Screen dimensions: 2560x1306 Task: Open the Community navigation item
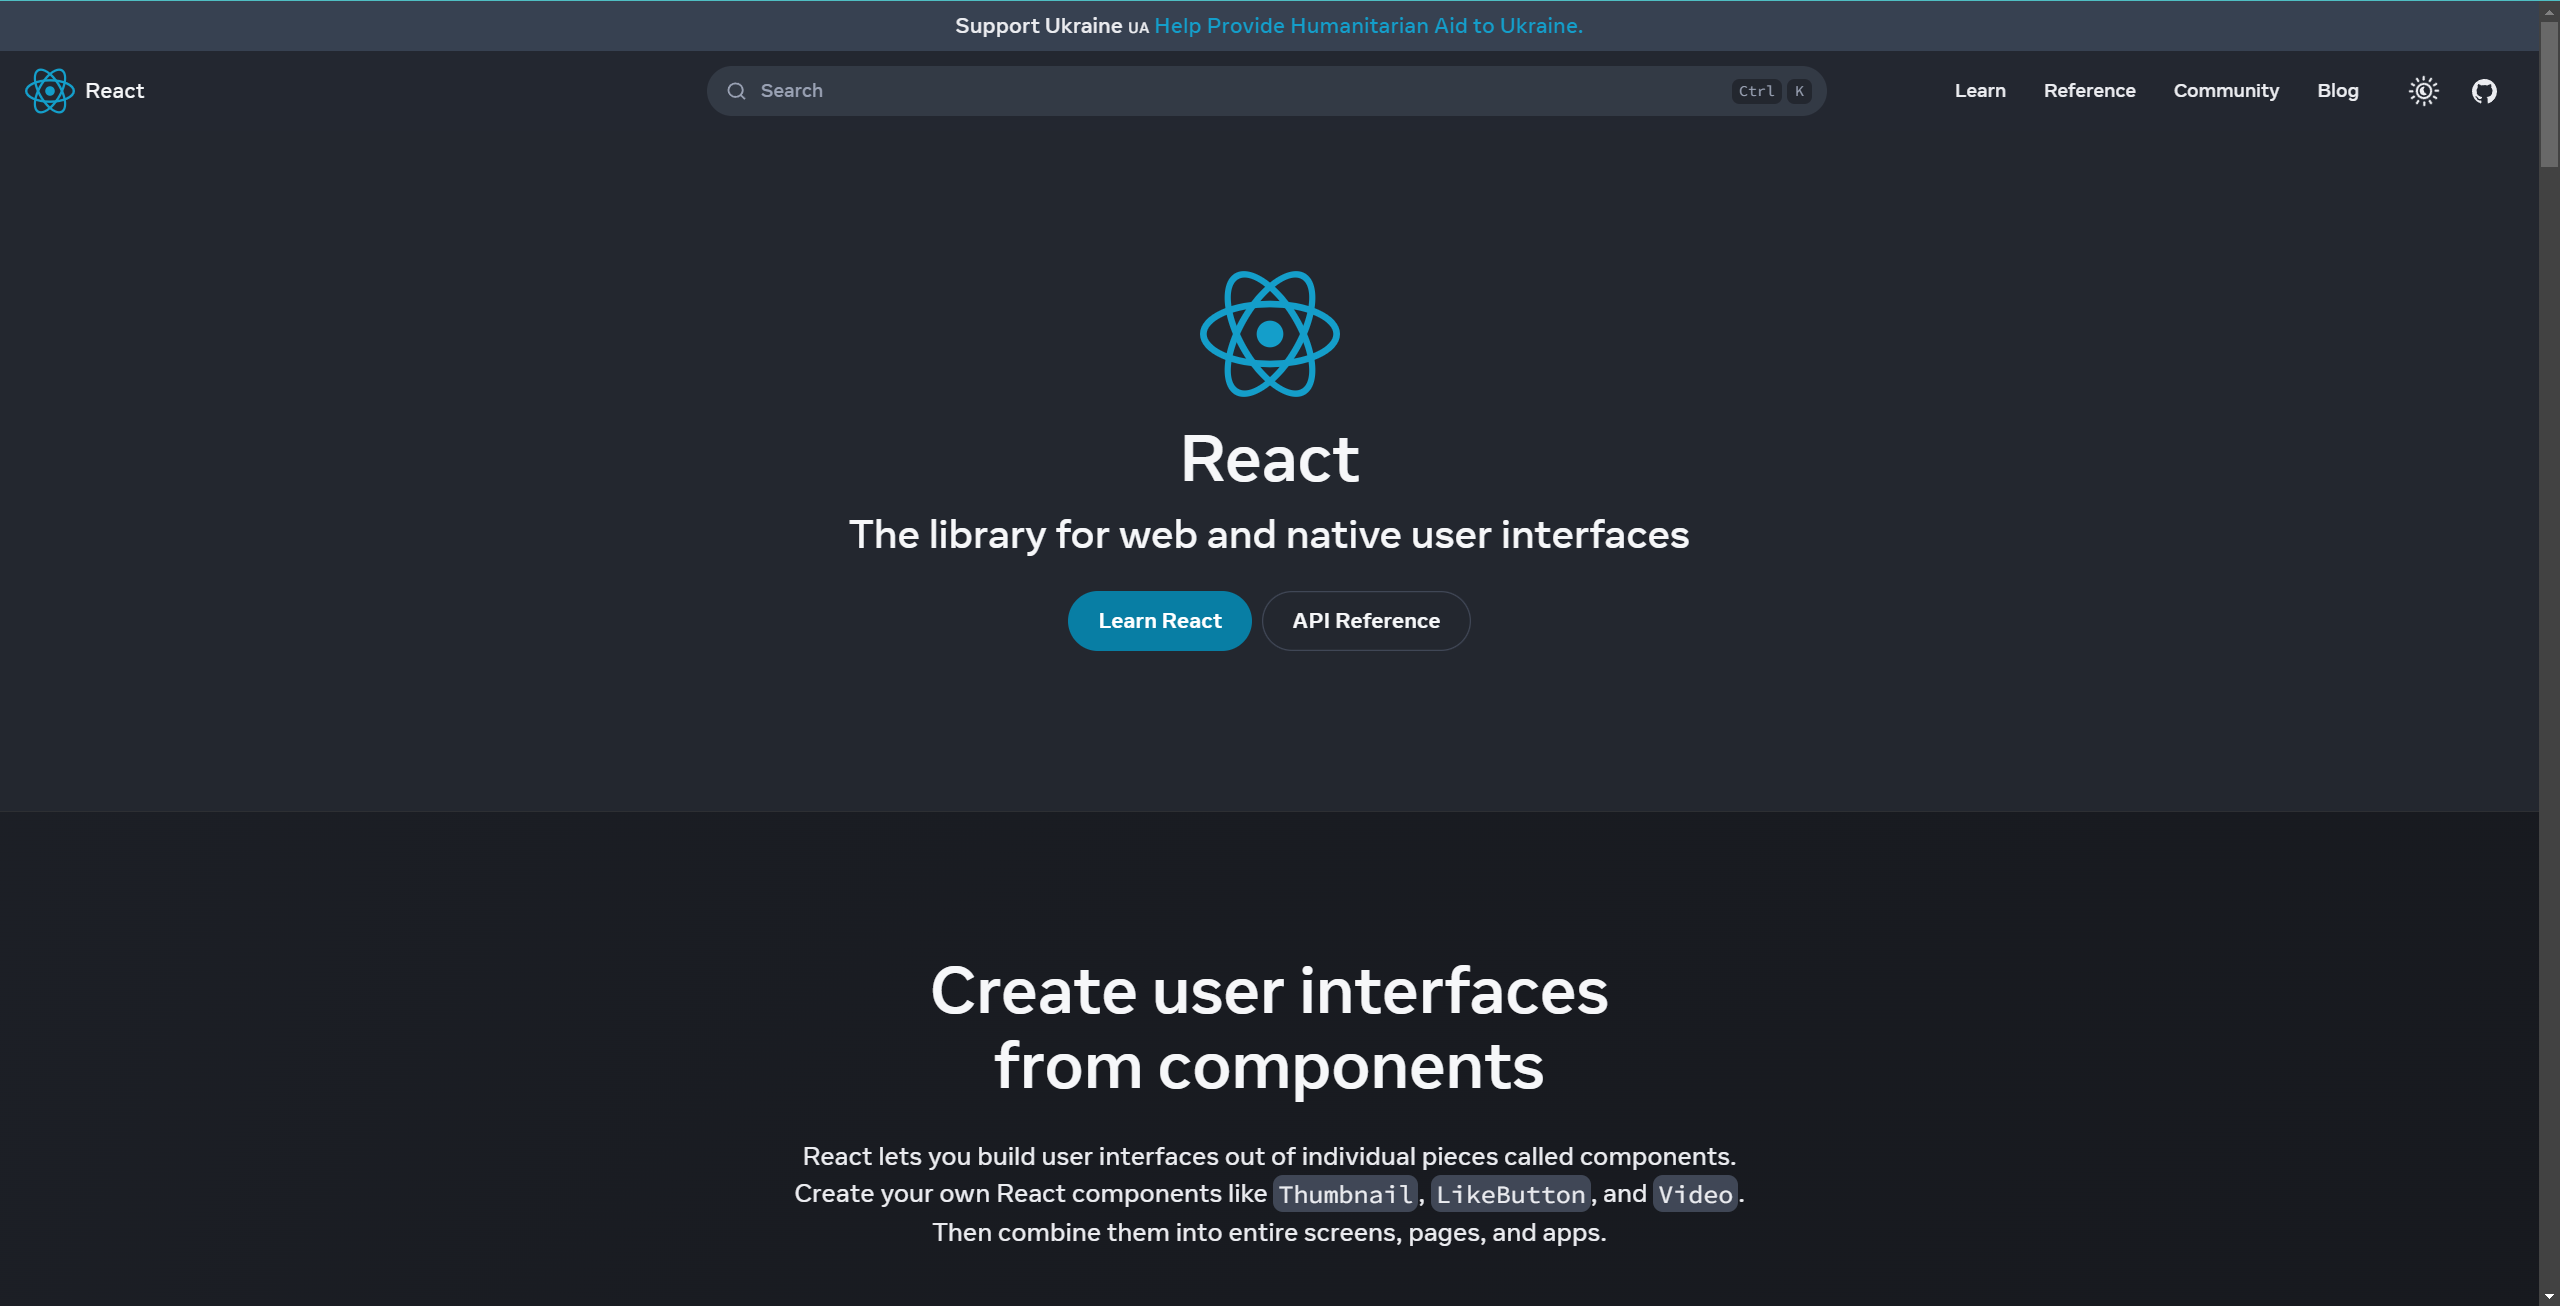[2226, 91]
